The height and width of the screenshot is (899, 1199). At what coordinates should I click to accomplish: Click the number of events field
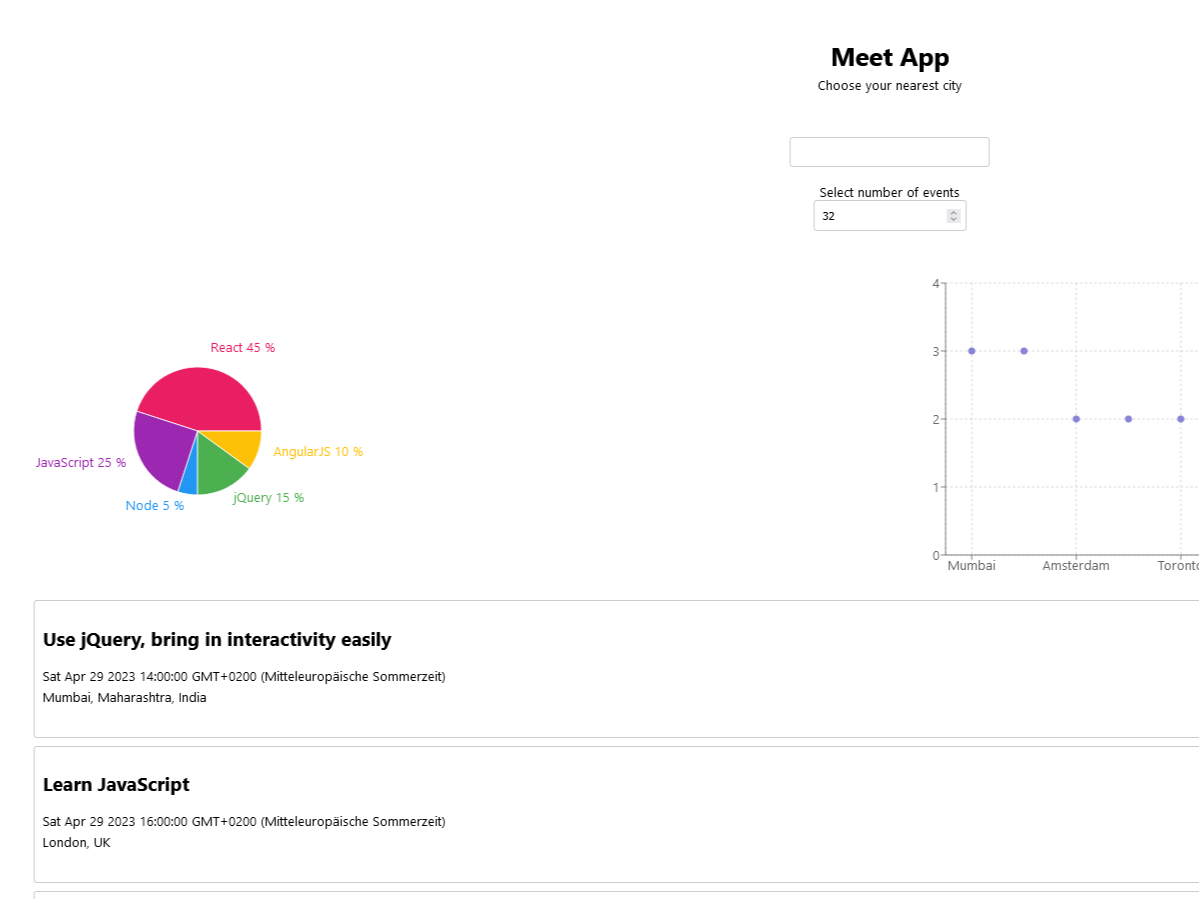[x=878, y=216]
